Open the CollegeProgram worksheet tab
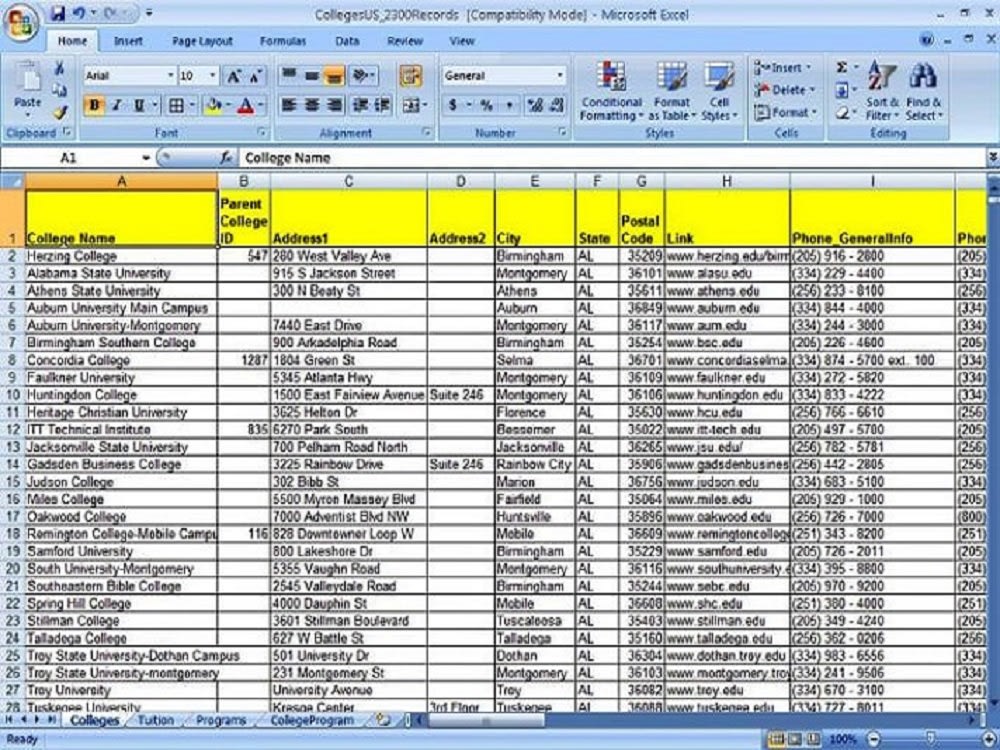 pos(312,720)
